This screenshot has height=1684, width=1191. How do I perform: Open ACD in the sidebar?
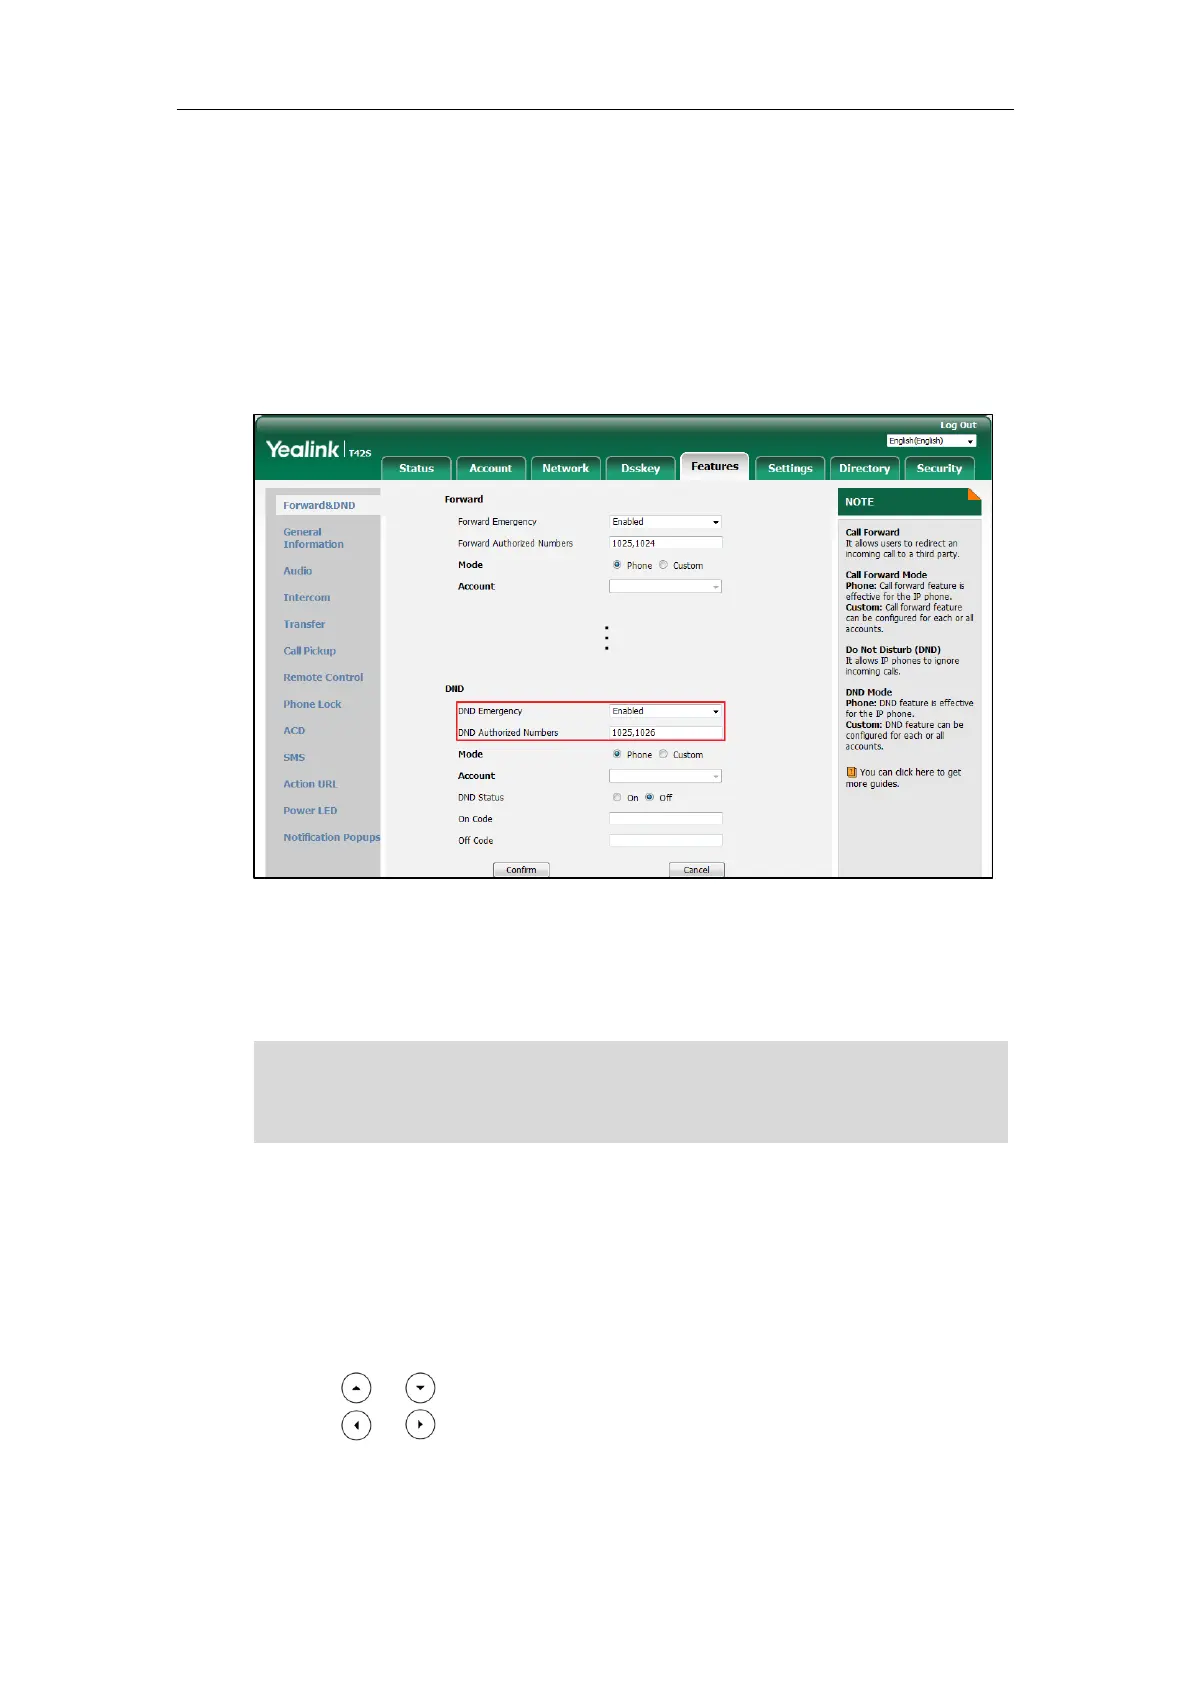click(x=294, y=731)
